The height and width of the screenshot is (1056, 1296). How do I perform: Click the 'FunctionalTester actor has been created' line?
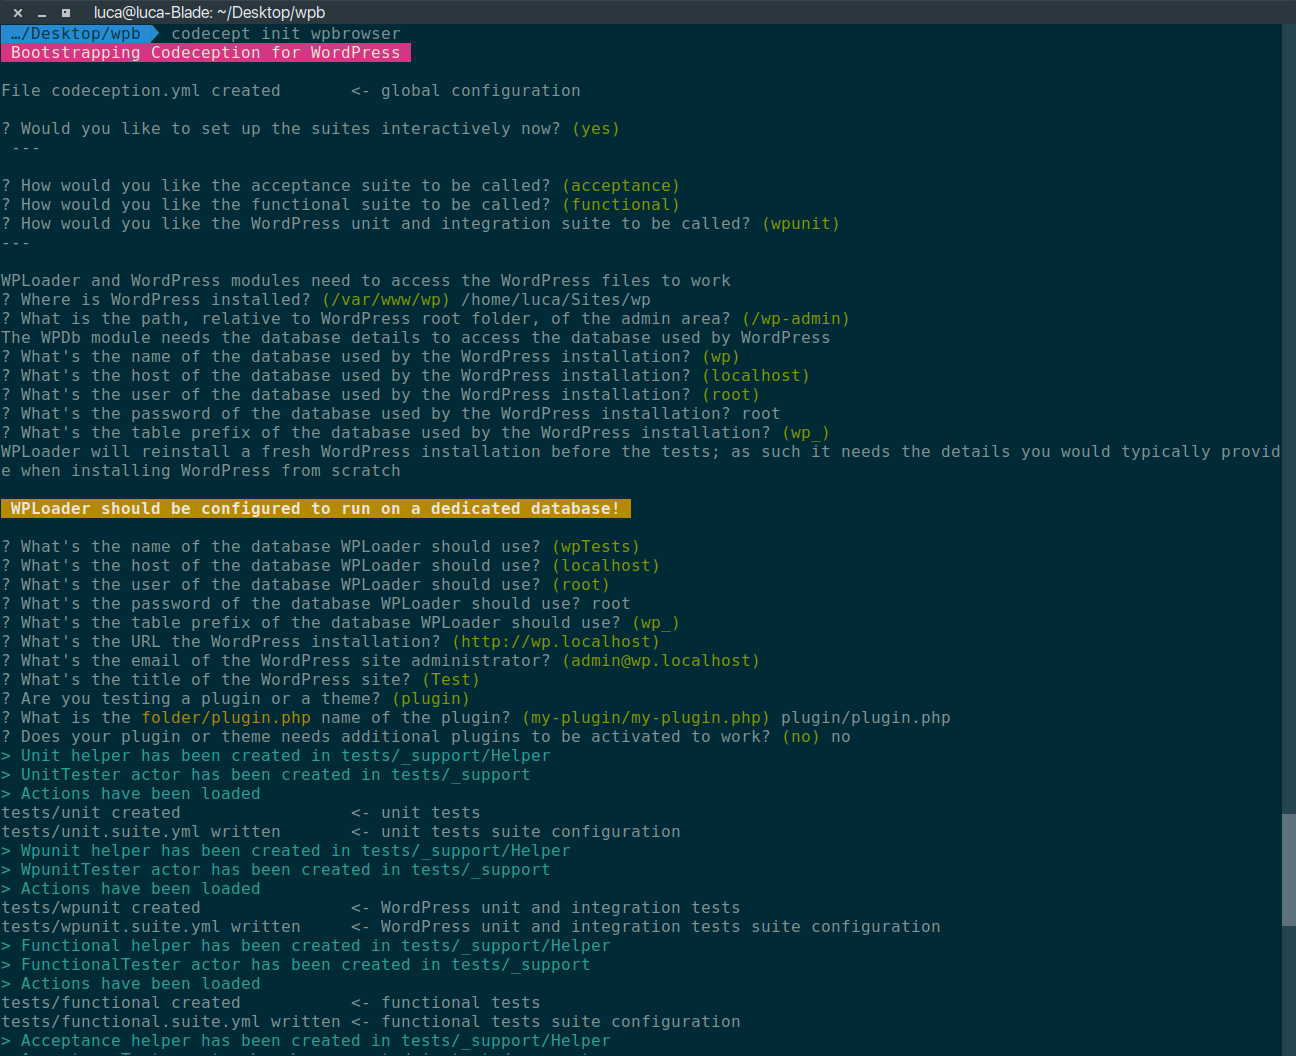point(296,965)
